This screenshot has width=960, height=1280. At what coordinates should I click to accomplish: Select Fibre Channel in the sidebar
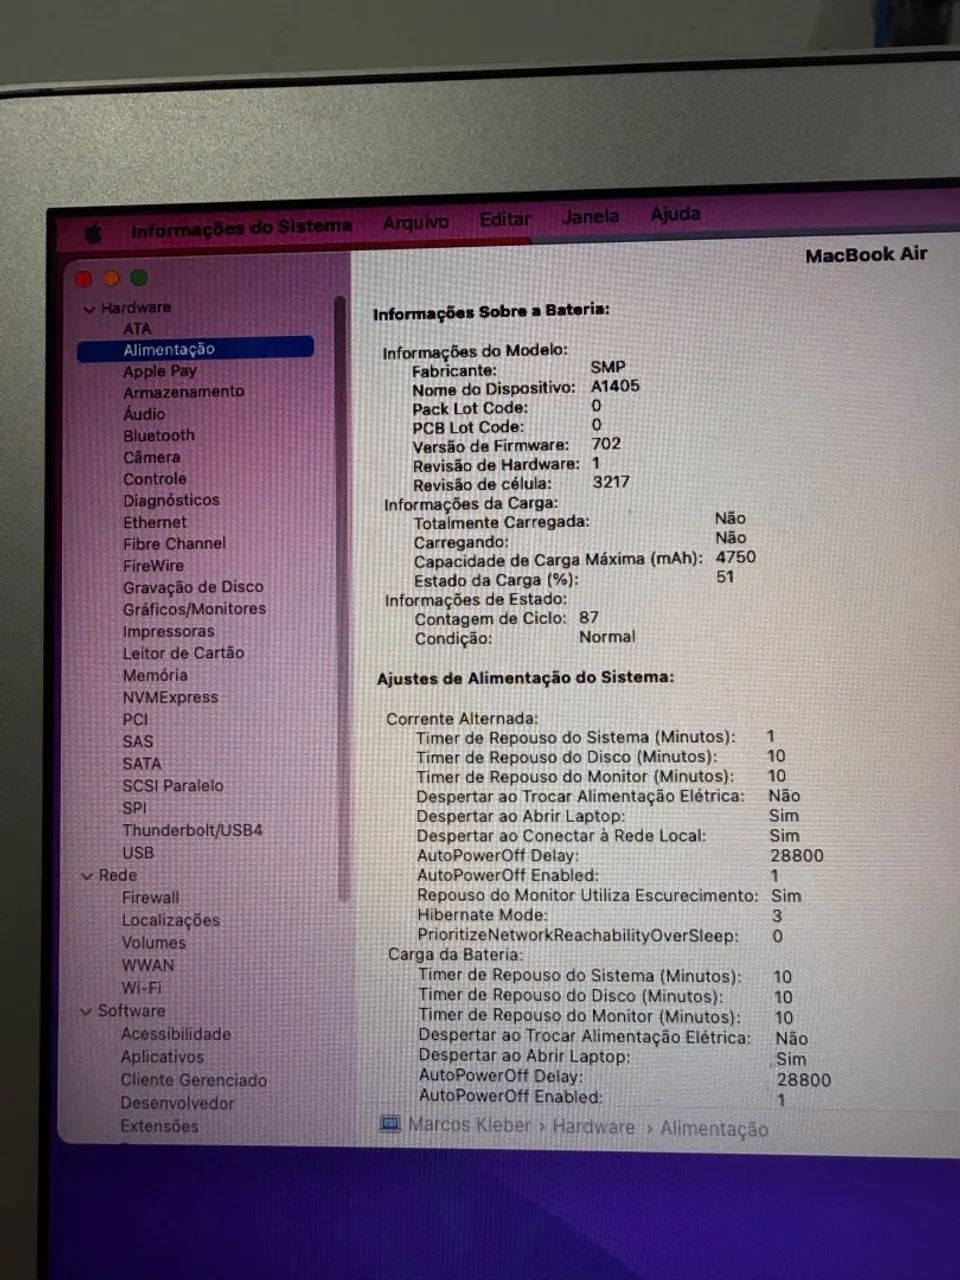(174, 544)
